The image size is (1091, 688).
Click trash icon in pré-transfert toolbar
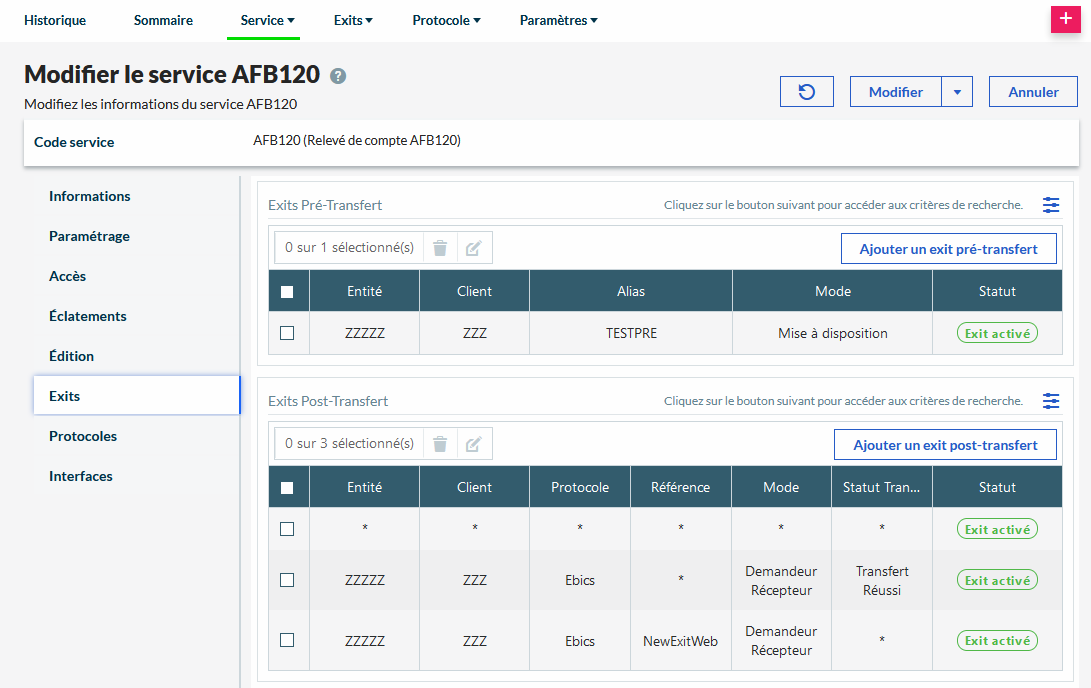click(x=440, y=248)
